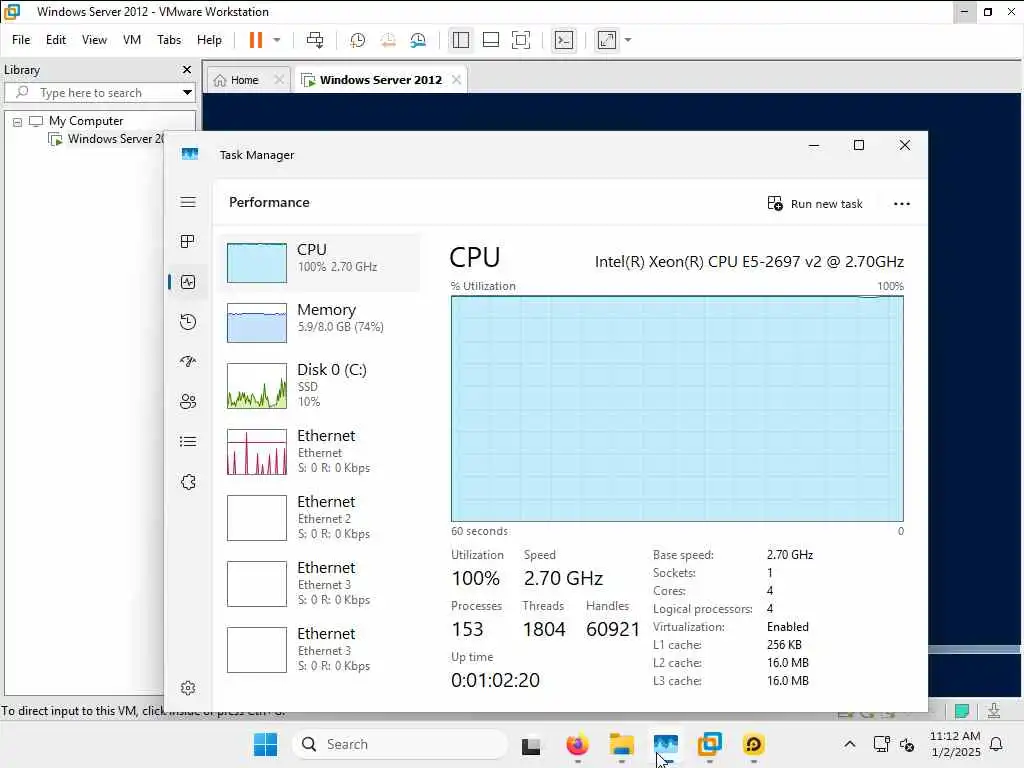The height and width of the screenshot is (768, 1024).
Task: Toggle the thumbnail bar view icon
Action: (x=490, y=40)
